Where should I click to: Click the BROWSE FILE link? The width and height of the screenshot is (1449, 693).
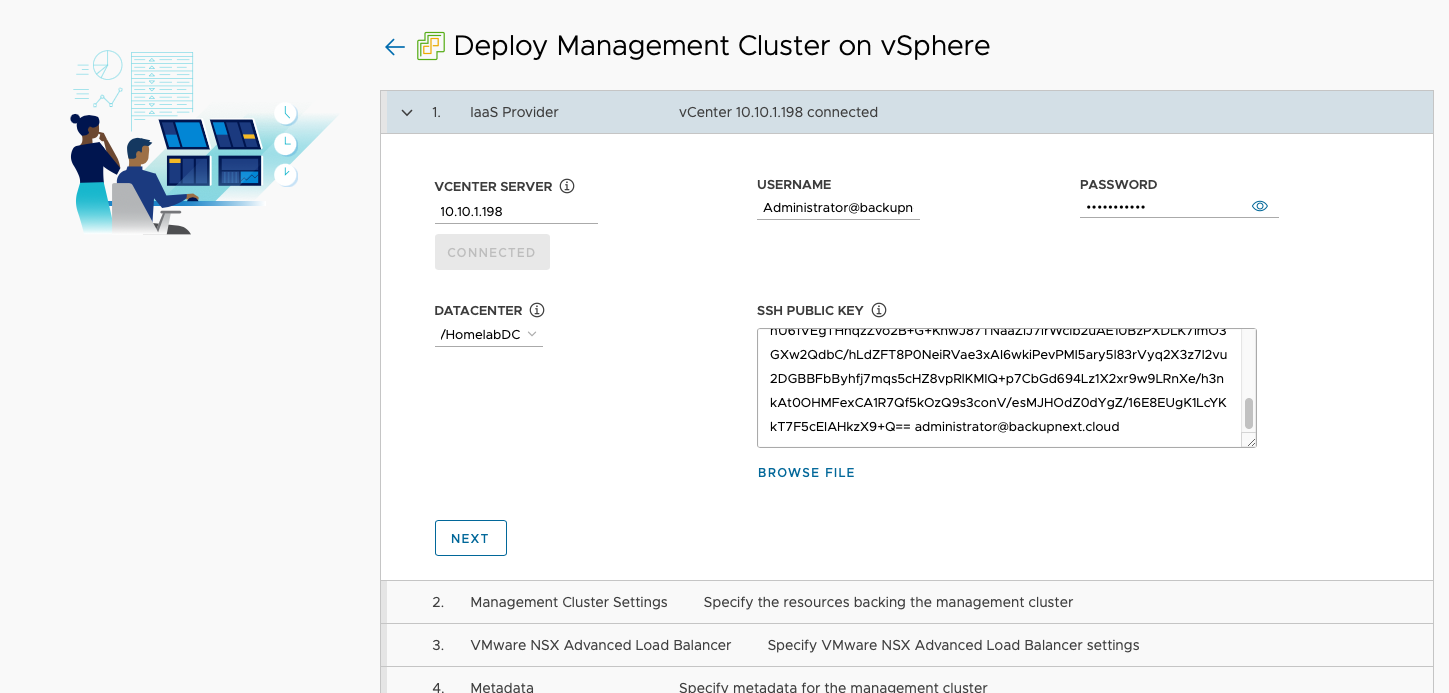tap(806, 473)
